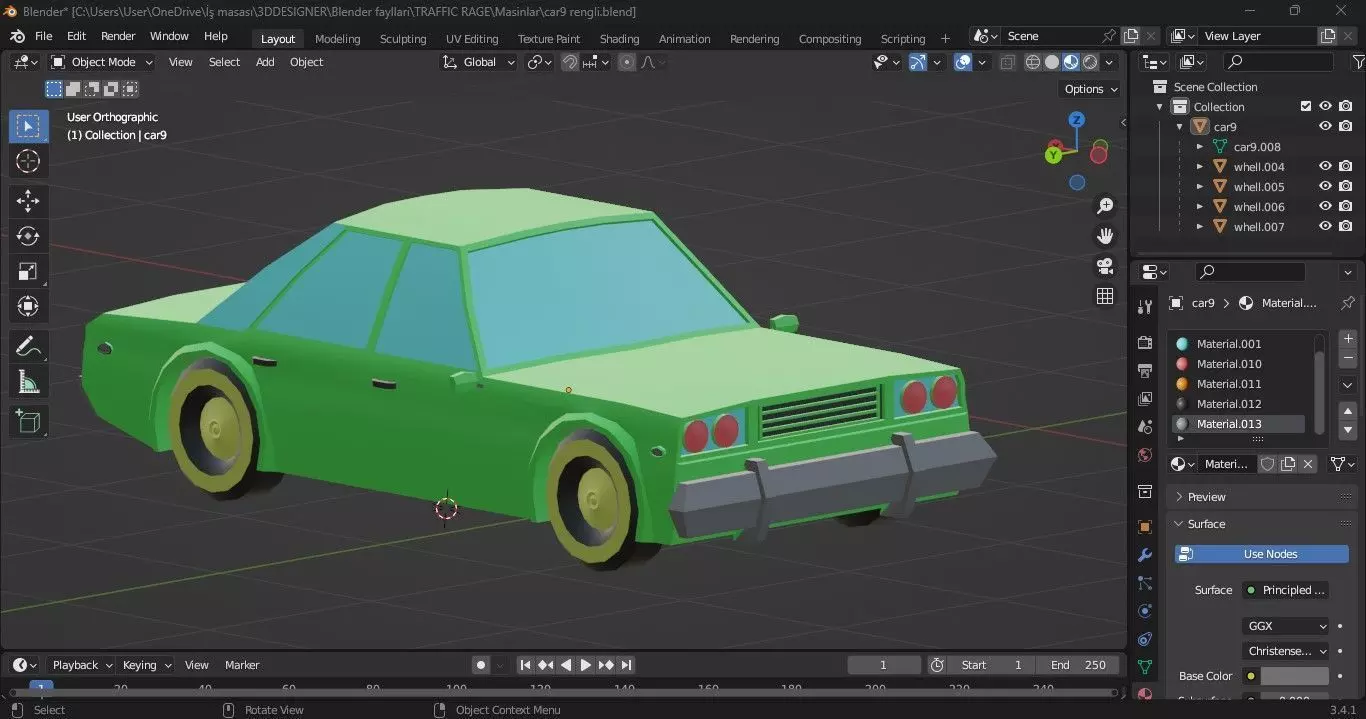Open the viewport Add menu
This screenshot has height=719, width=1366.
tap(265, 62)
